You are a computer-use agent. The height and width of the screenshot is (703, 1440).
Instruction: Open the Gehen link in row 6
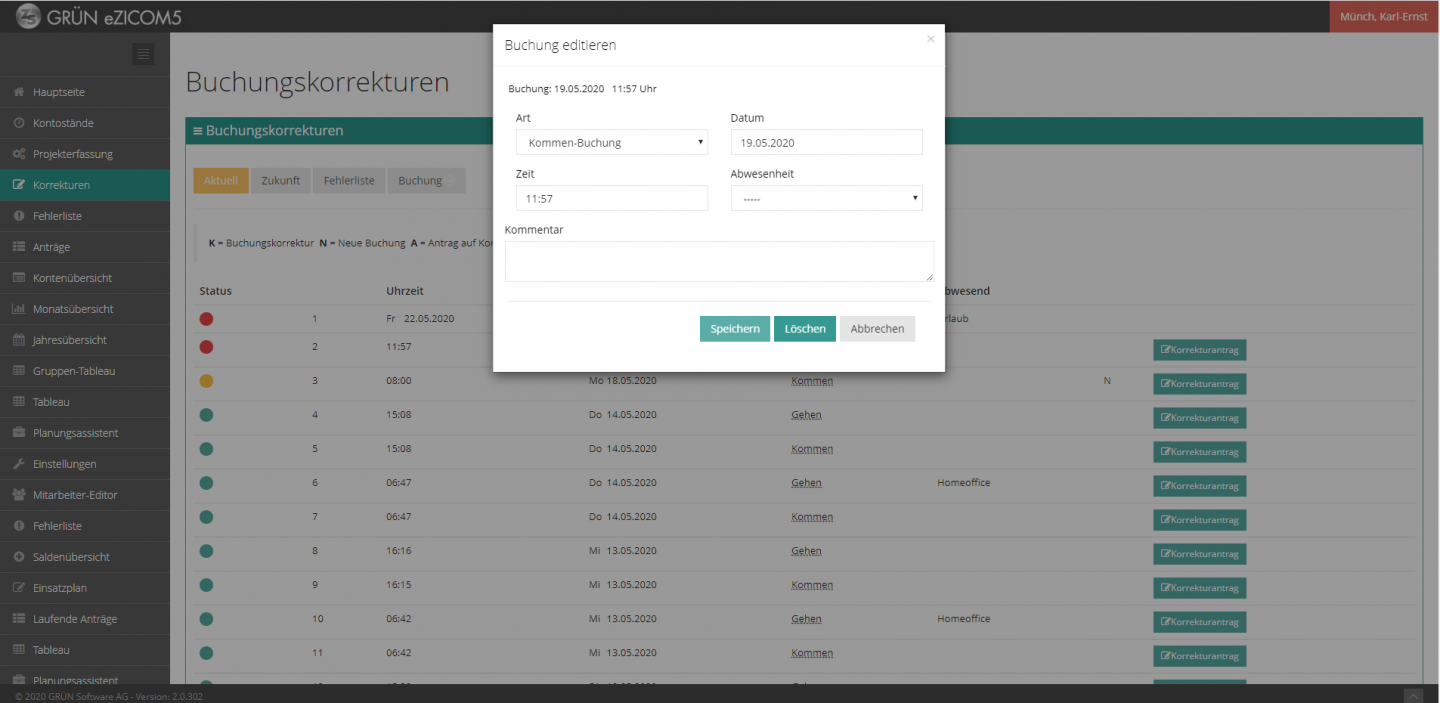[x=806, y=483]
